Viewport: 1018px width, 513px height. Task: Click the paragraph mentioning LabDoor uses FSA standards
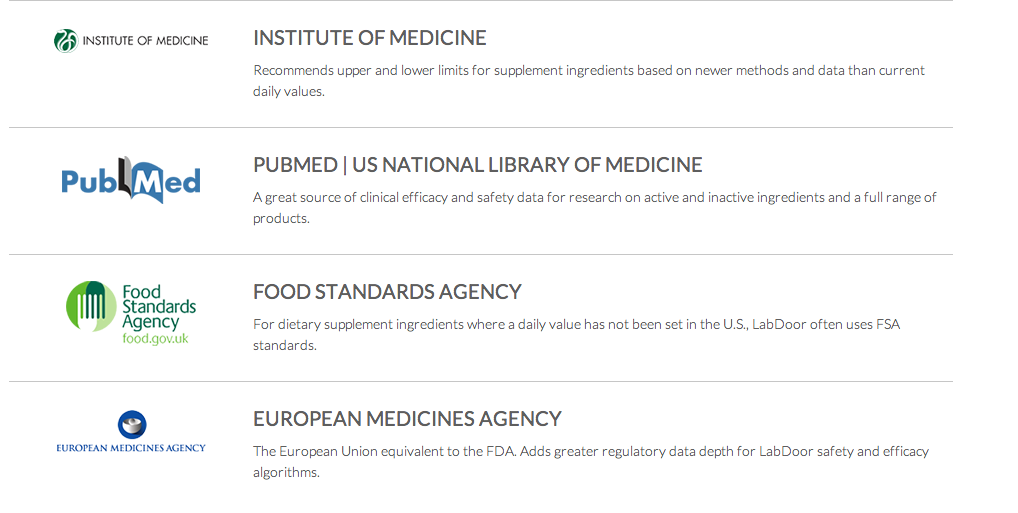tap(576, 325)
